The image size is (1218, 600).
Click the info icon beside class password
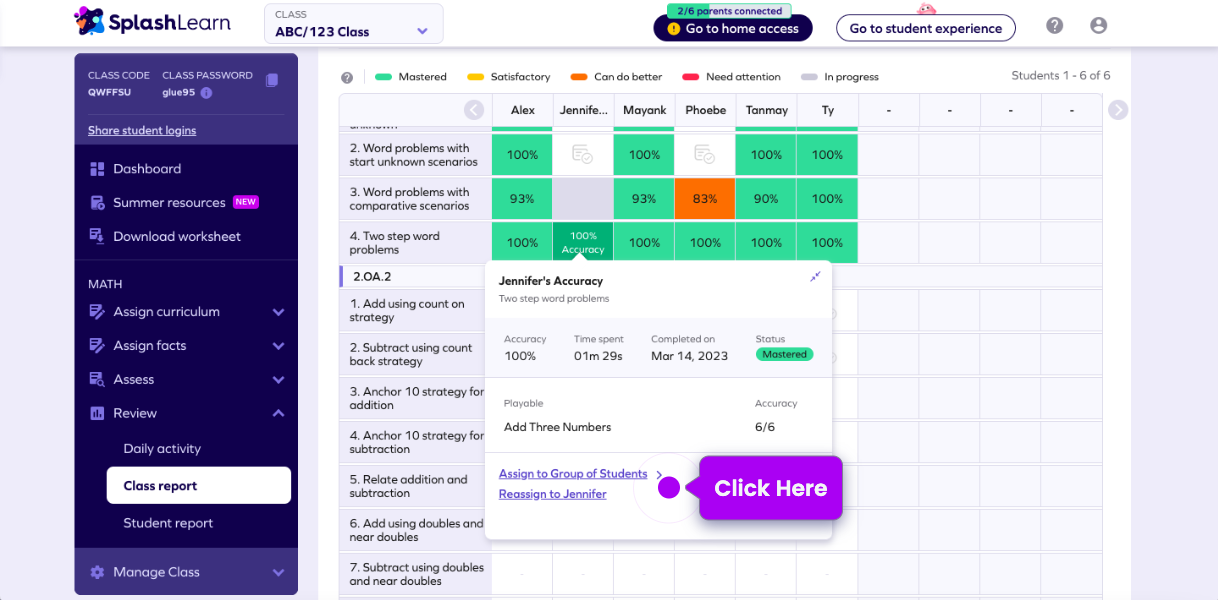206,93
